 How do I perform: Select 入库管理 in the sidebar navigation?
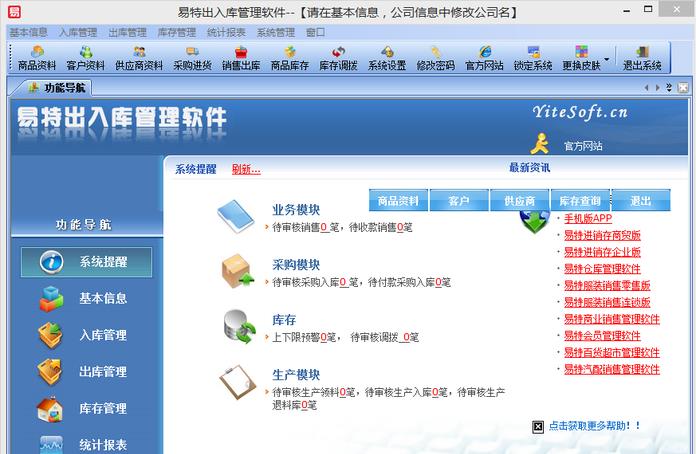point(83,335)
